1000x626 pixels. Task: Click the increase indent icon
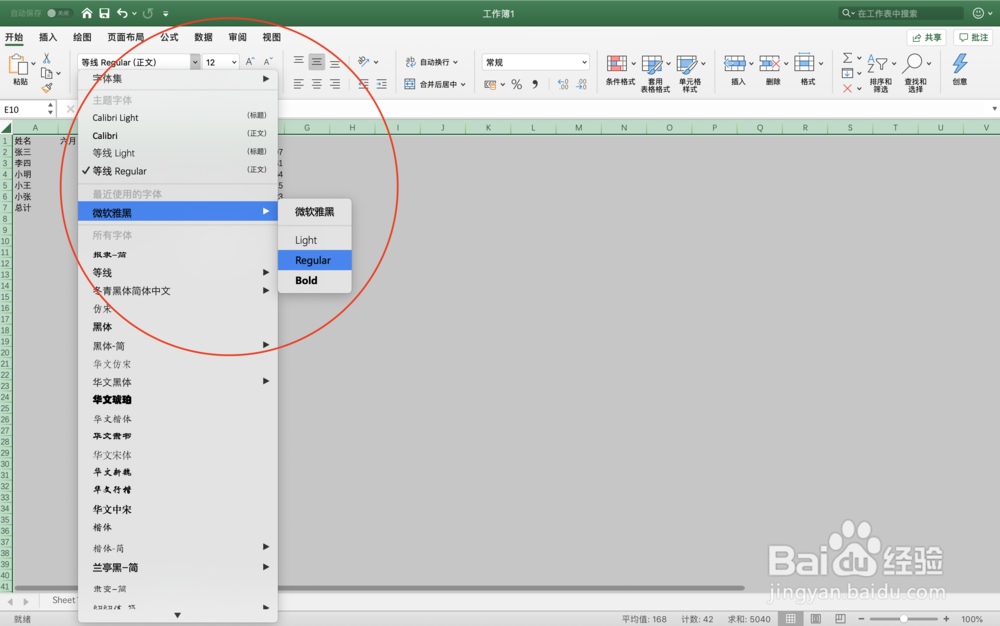pos(381,84)
